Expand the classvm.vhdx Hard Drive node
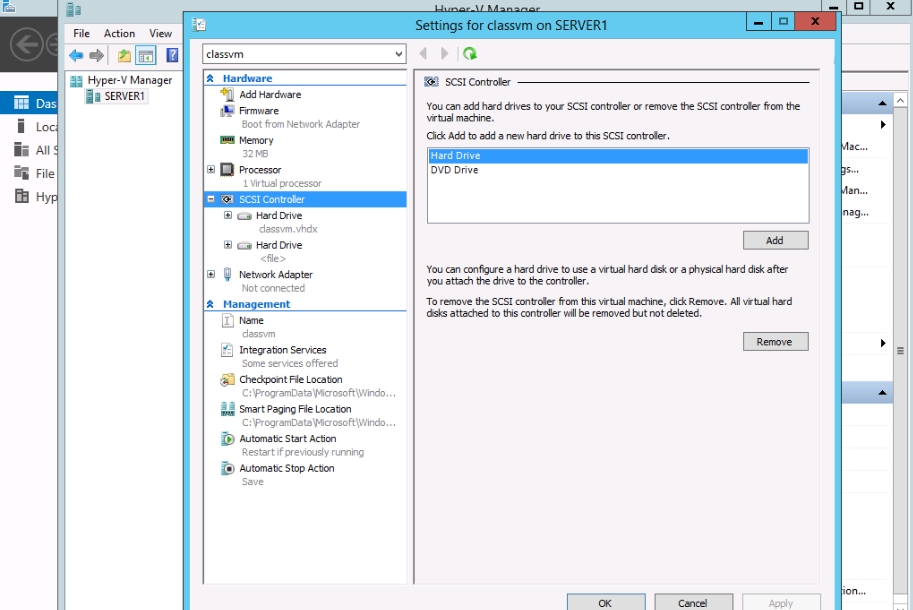The image size is (913, 610). coord(228,215)
